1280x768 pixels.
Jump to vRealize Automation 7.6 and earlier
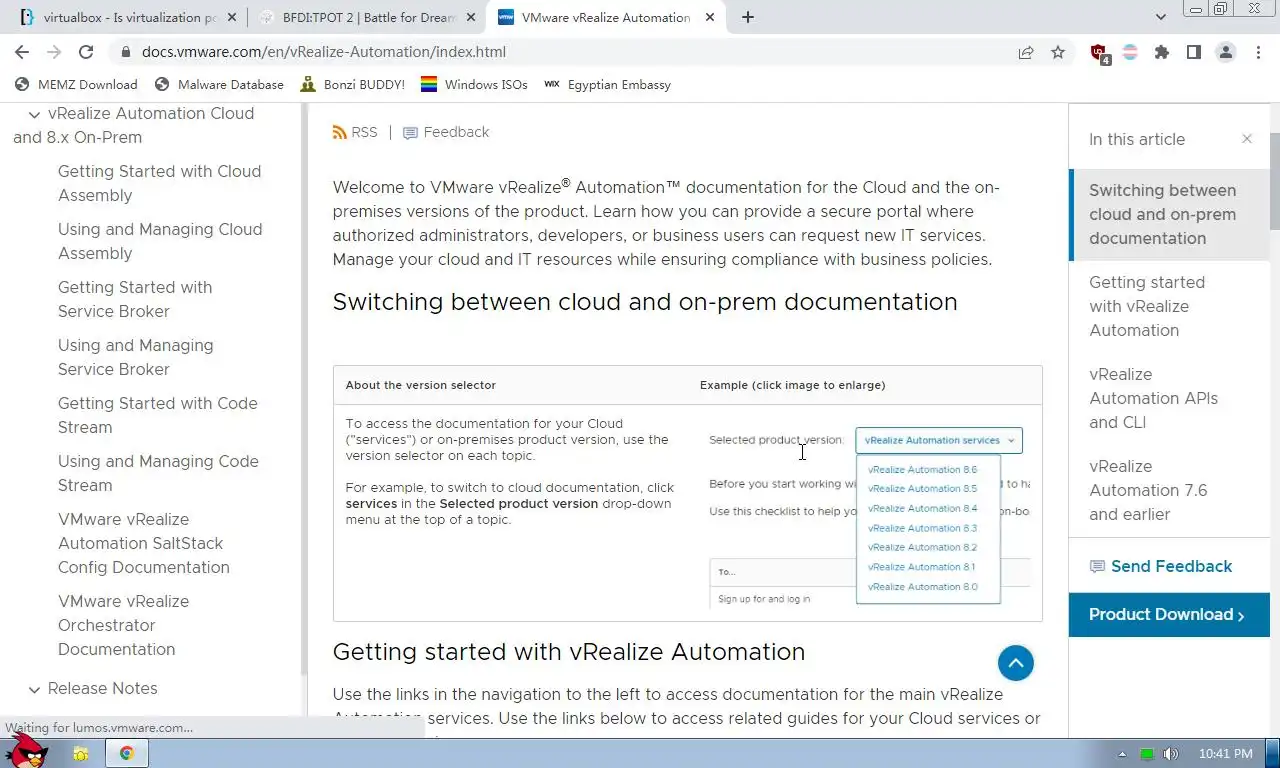pos(1148,490)
